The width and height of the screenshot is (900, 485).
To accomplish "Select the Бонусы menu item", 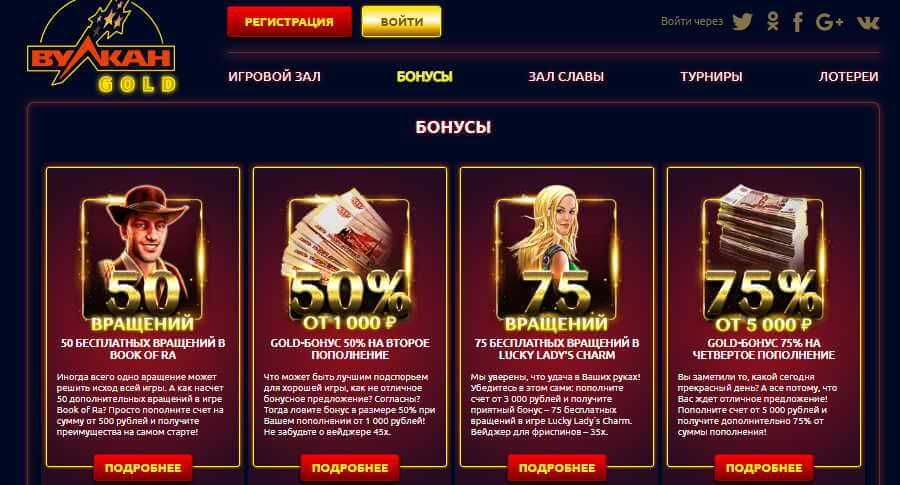I will [x=425, y=76].
